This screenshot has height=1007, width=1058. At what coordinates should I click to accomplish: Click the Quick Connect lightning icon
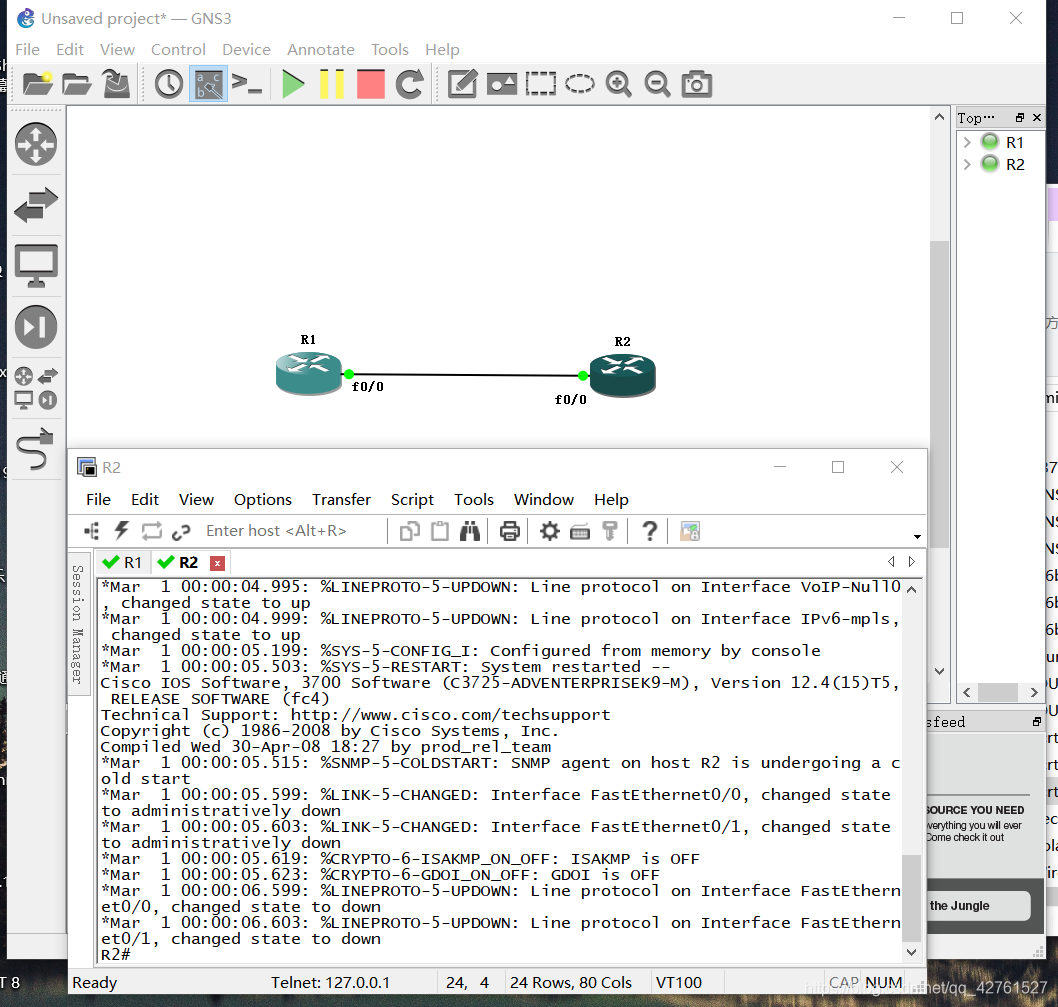122,531
